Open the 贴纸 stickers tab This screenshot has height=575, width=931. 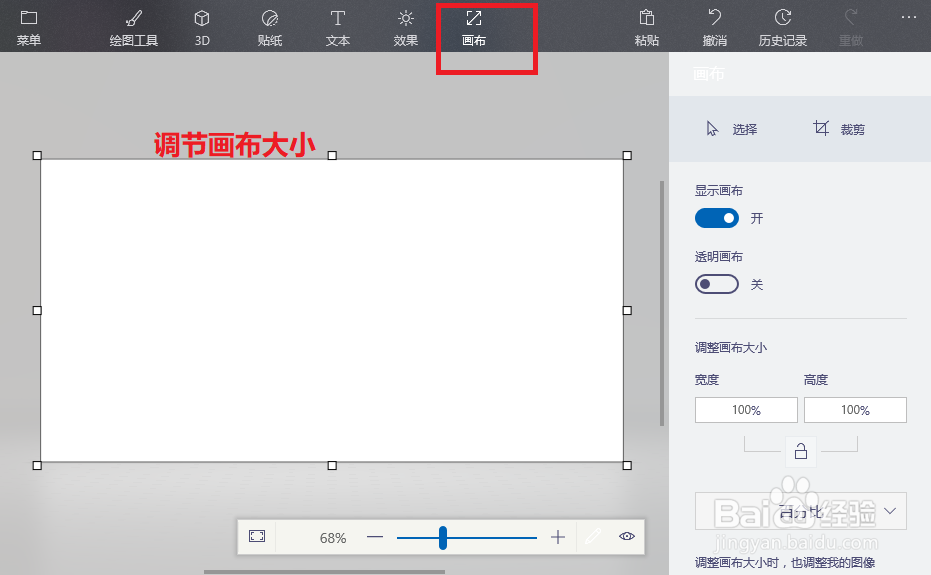point(270,28)
